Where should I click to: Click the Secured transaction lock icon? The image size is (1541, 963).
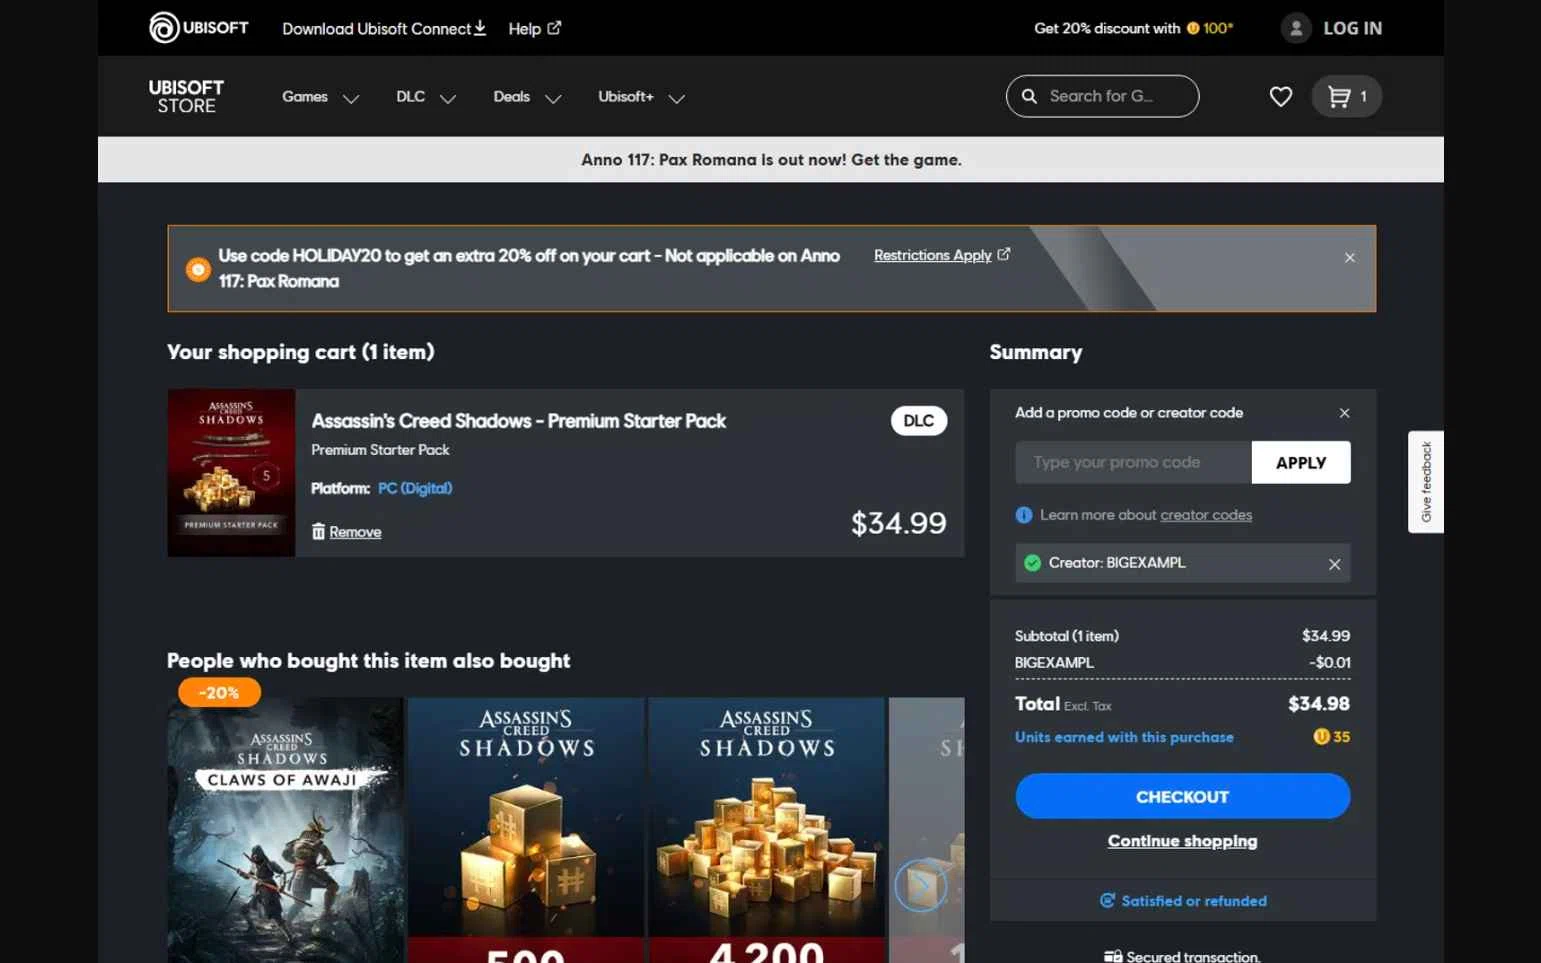1113,957
